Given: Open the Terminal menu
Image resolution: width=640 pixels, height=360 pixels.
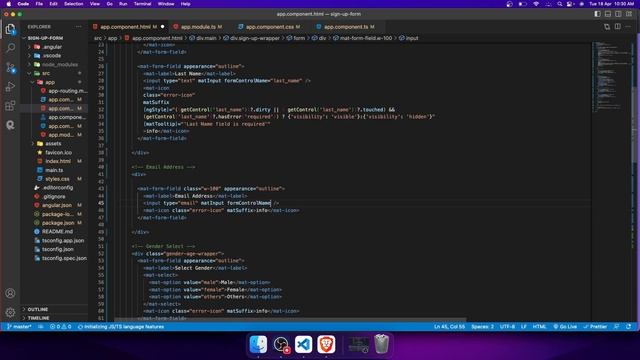Looking at the screenshot, I should (x=142, y=4).
